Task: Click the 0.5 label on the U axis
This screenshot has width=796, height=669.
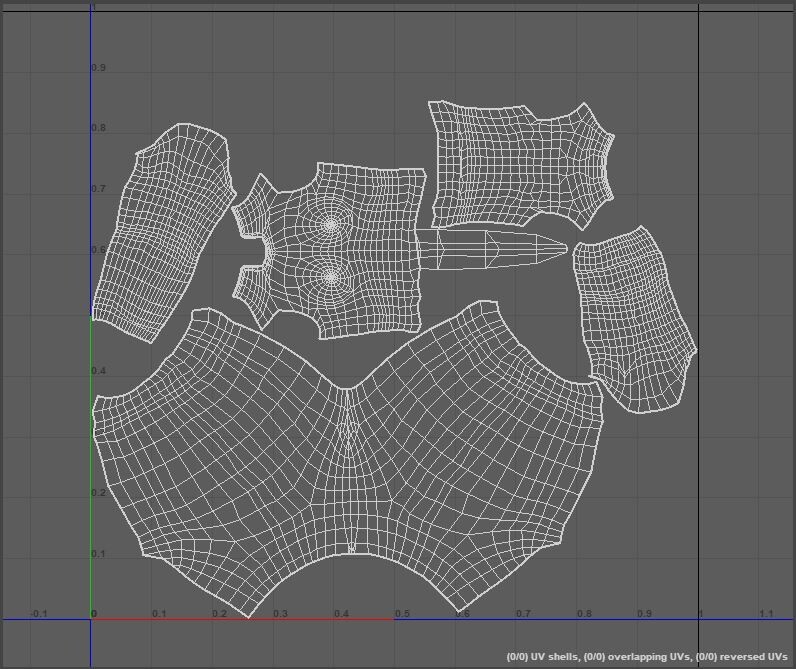Action: point(401,613)
